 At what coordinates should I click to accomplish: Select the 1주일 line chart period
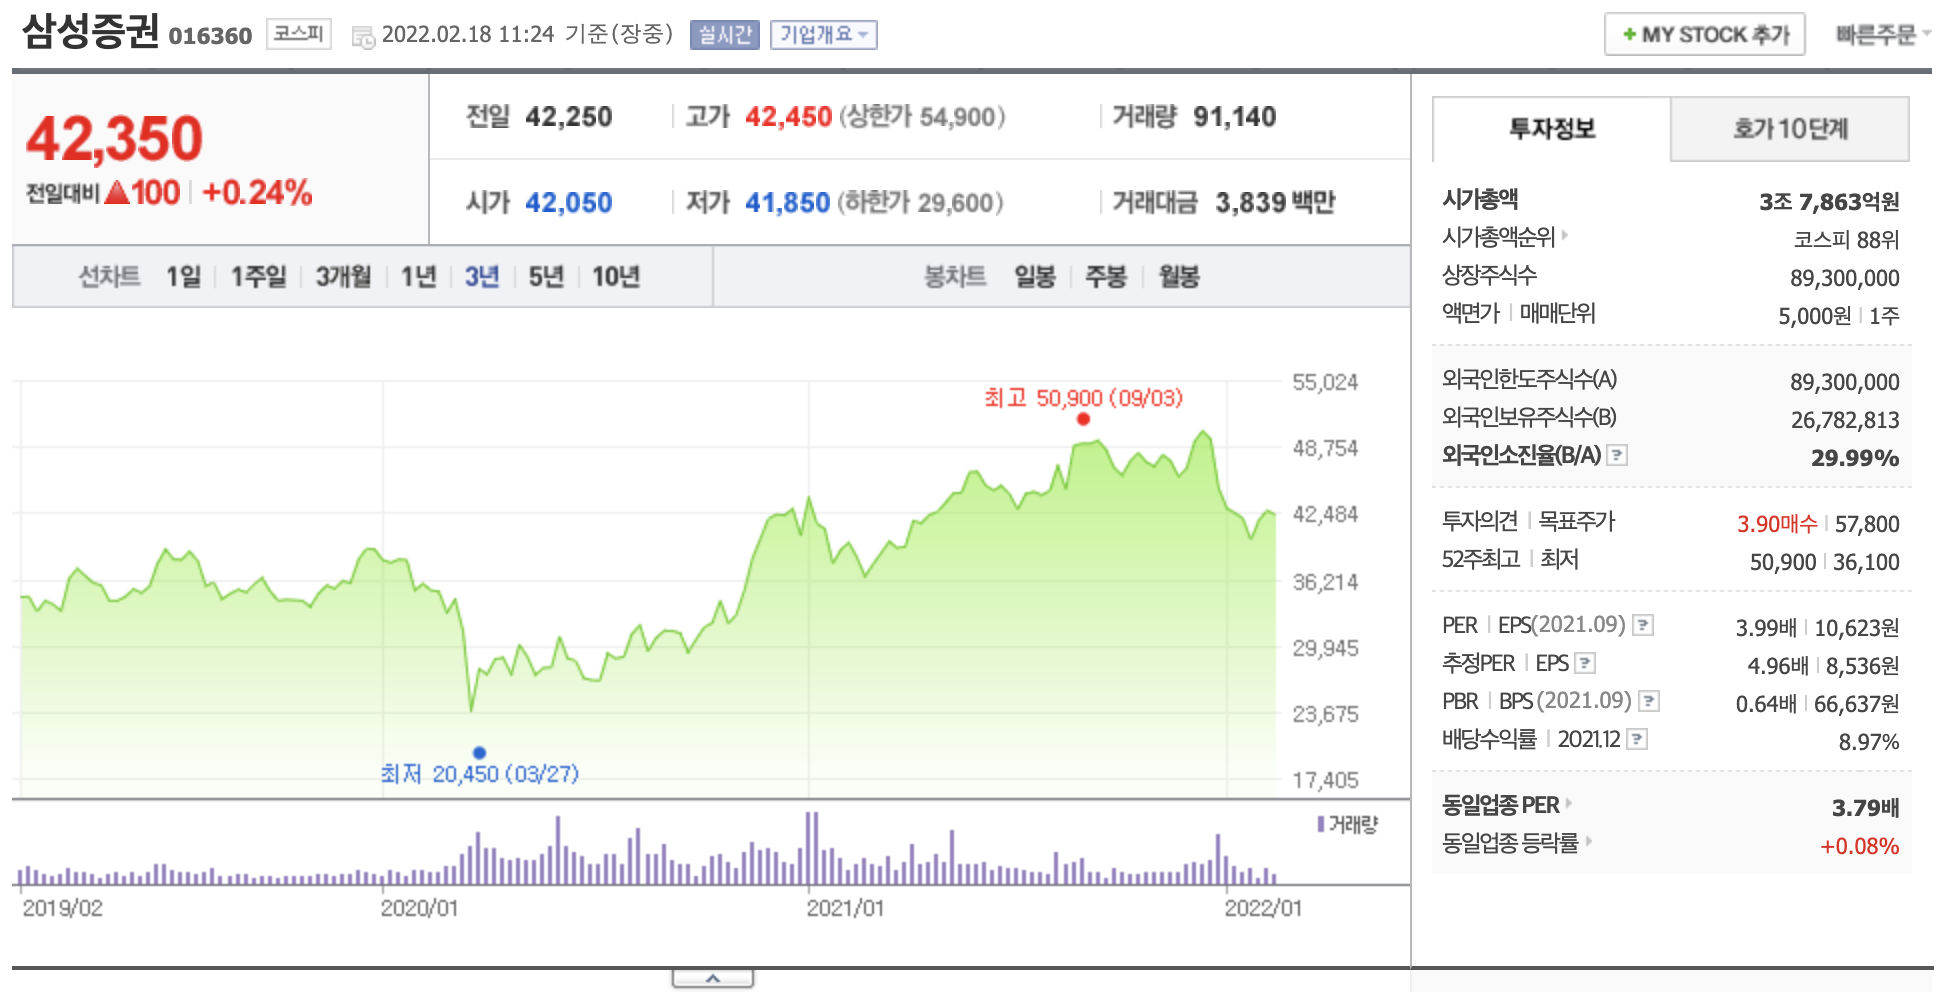(258, 276)
